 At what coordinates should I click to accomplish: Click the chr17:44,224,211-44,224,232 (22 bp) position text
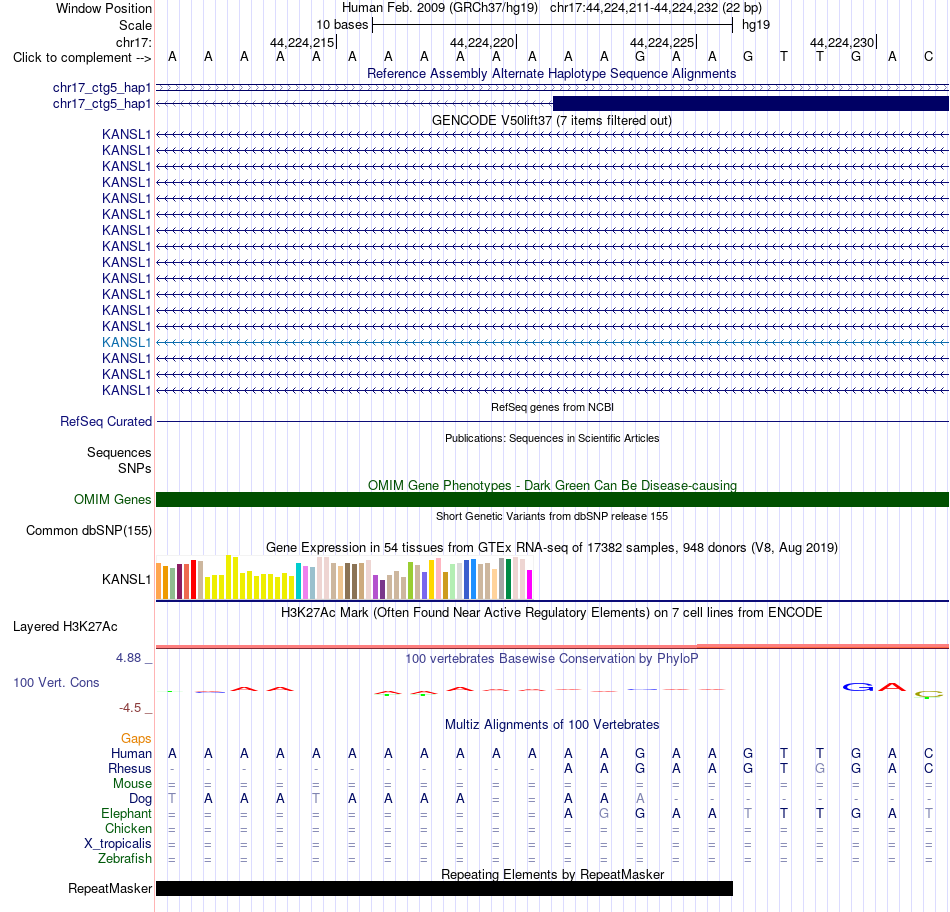pyautogui.click(x=656, y=8)
